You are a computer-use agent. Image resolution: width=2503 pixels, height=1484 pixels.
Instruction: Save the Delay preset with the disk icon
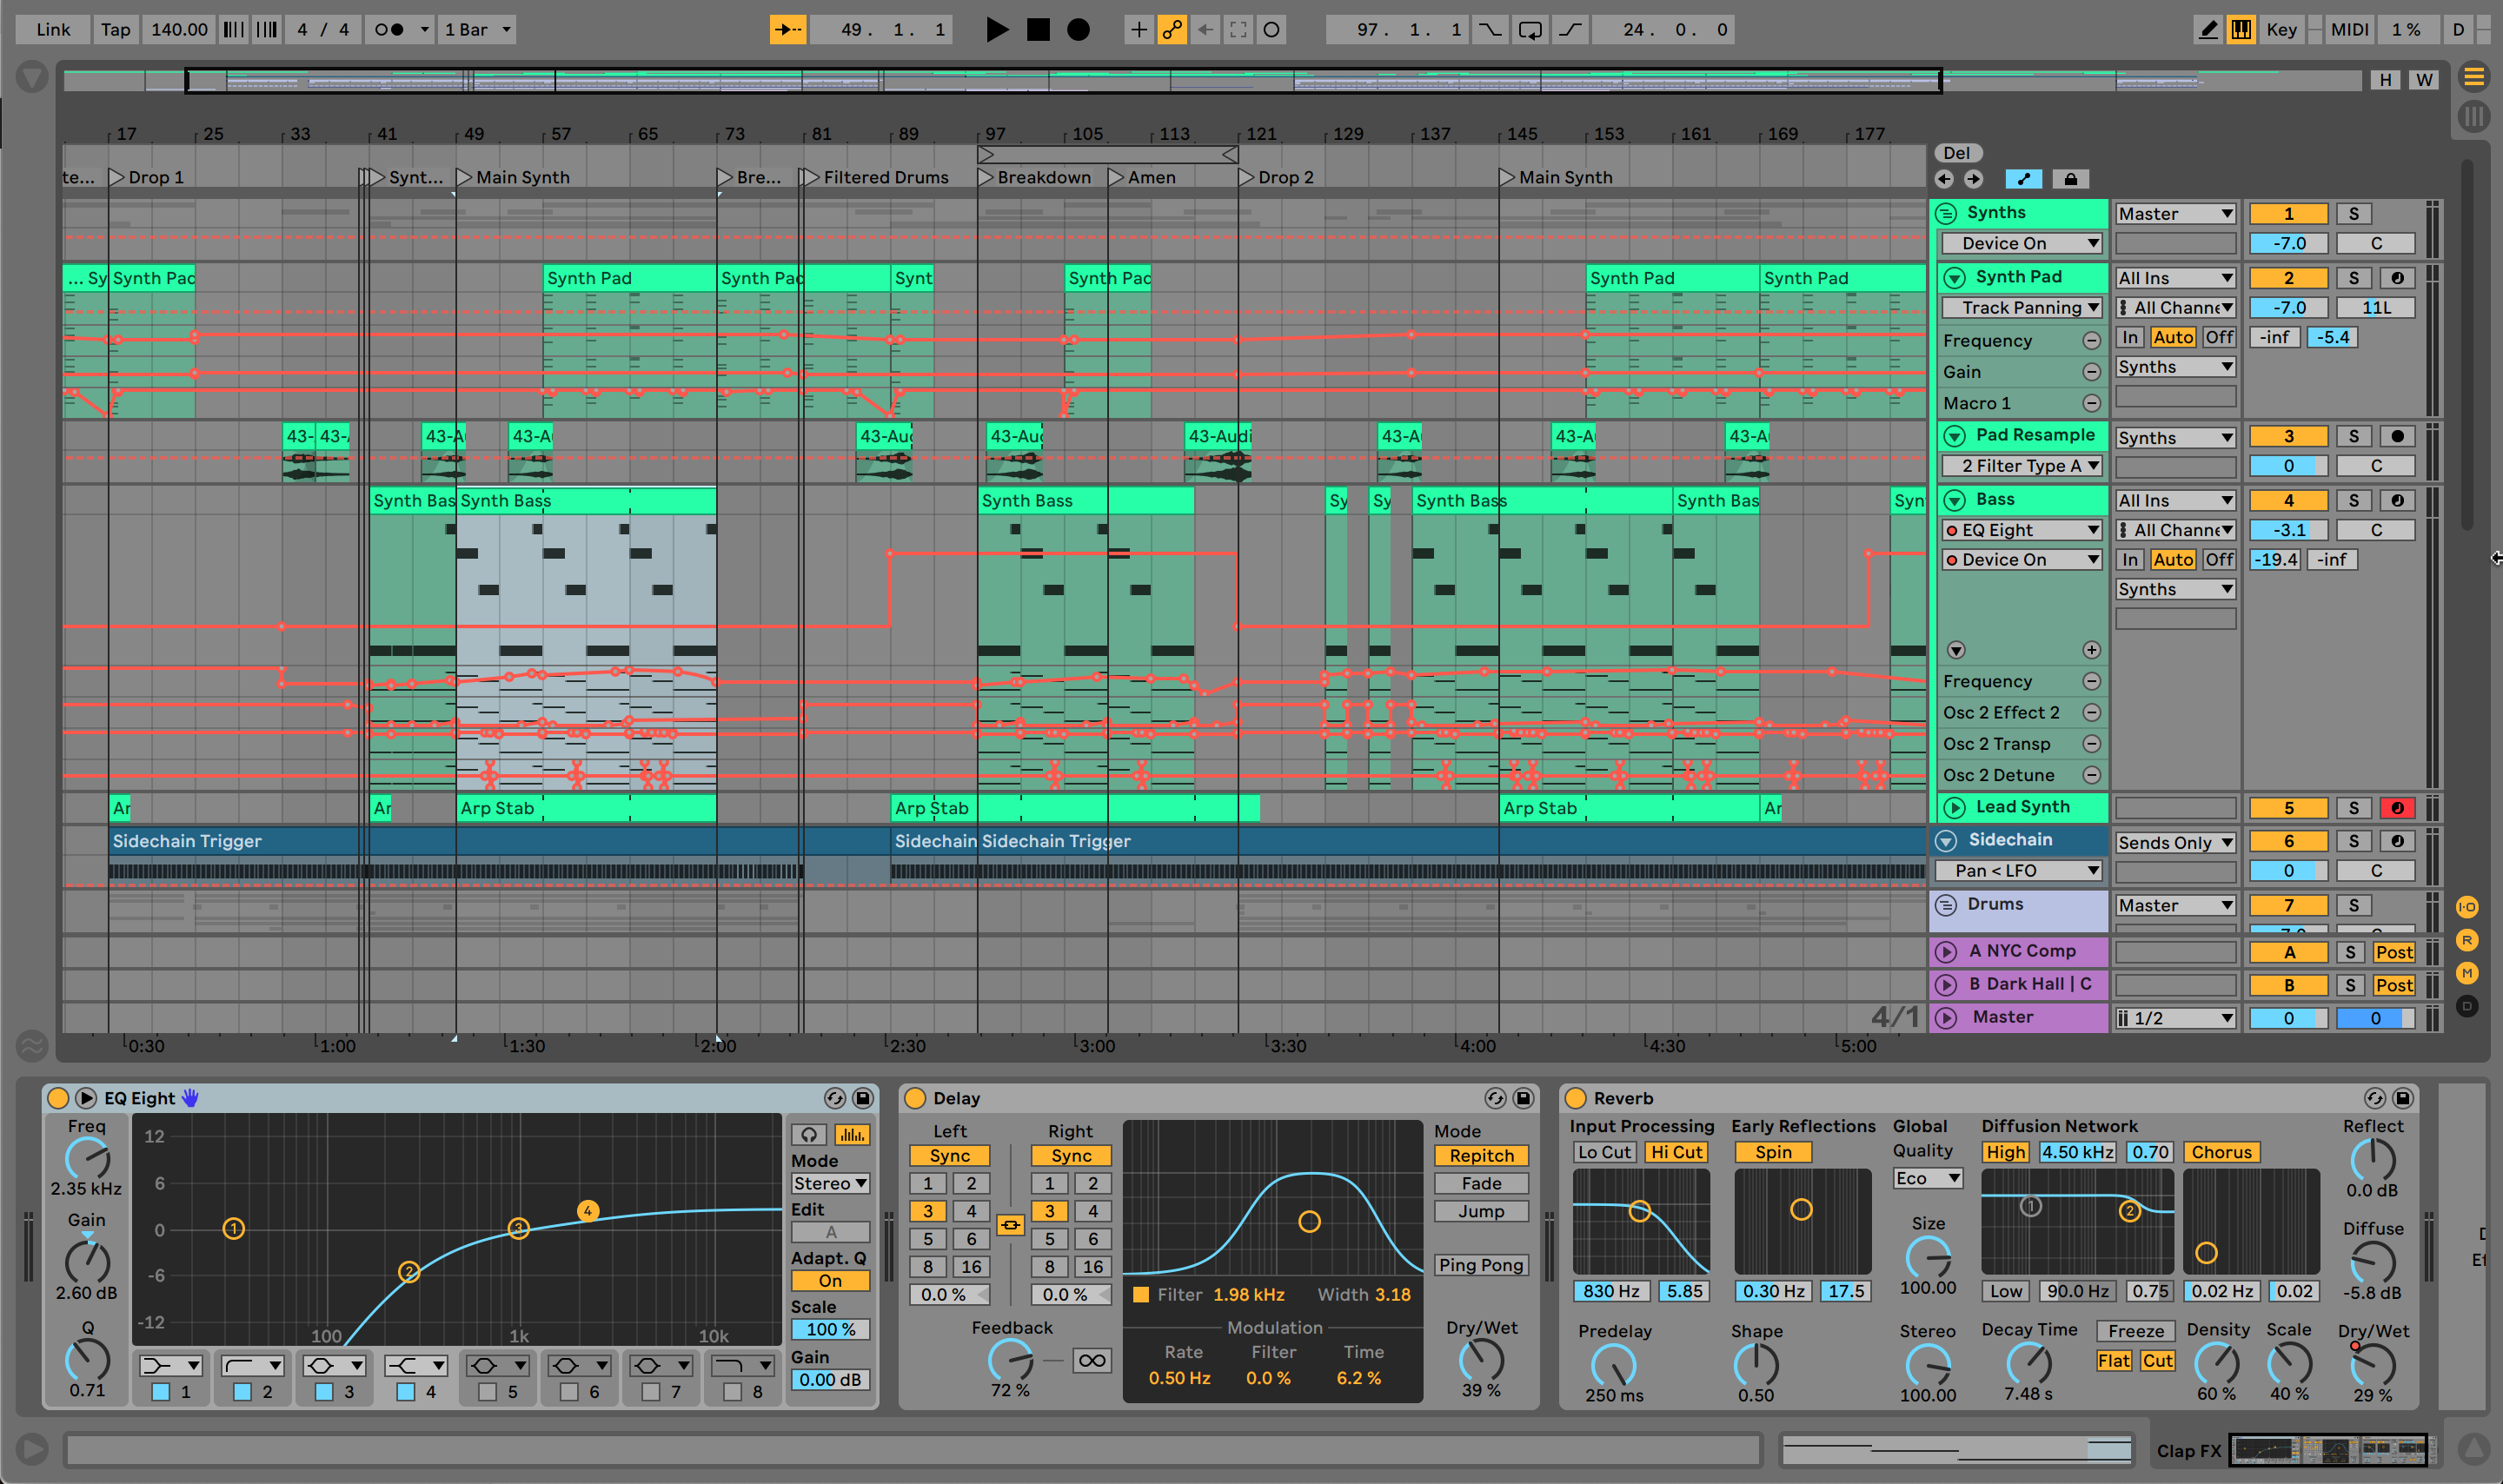point(1523,1098)
